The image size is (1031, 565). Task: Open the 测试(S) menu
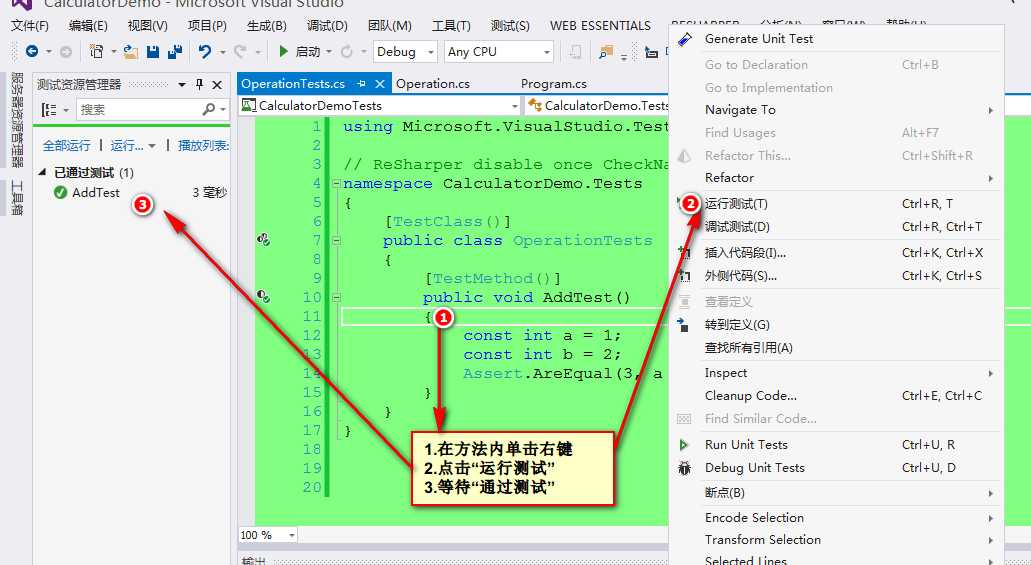pos(510,26)
